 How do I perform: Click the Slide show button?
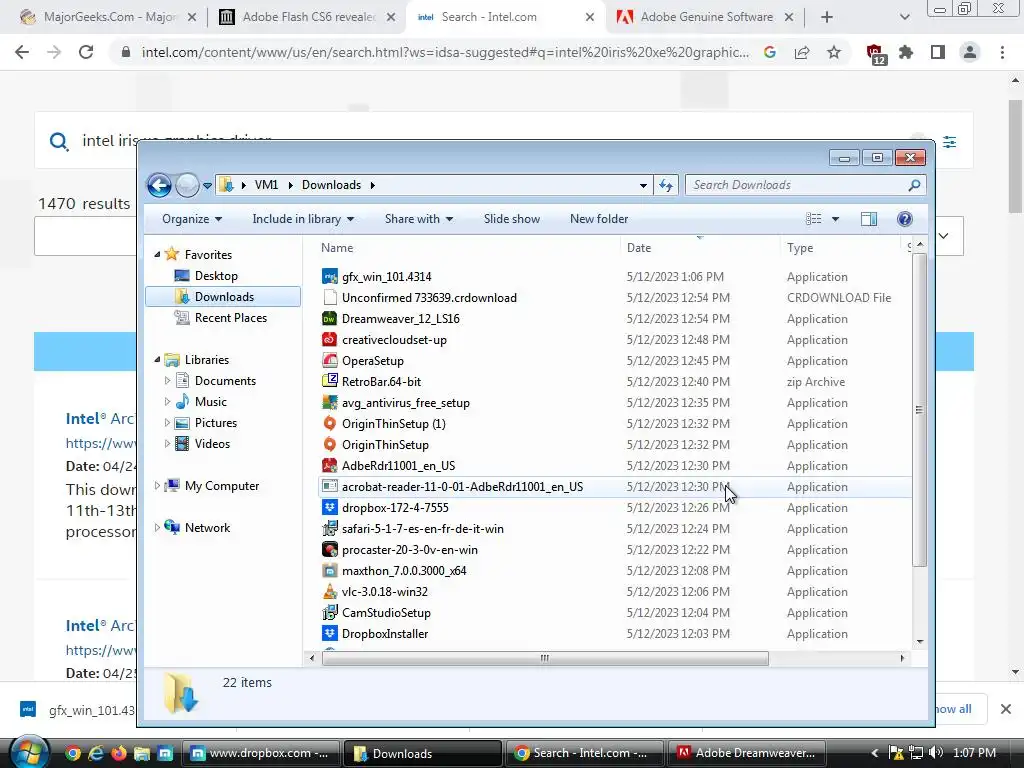512,219
